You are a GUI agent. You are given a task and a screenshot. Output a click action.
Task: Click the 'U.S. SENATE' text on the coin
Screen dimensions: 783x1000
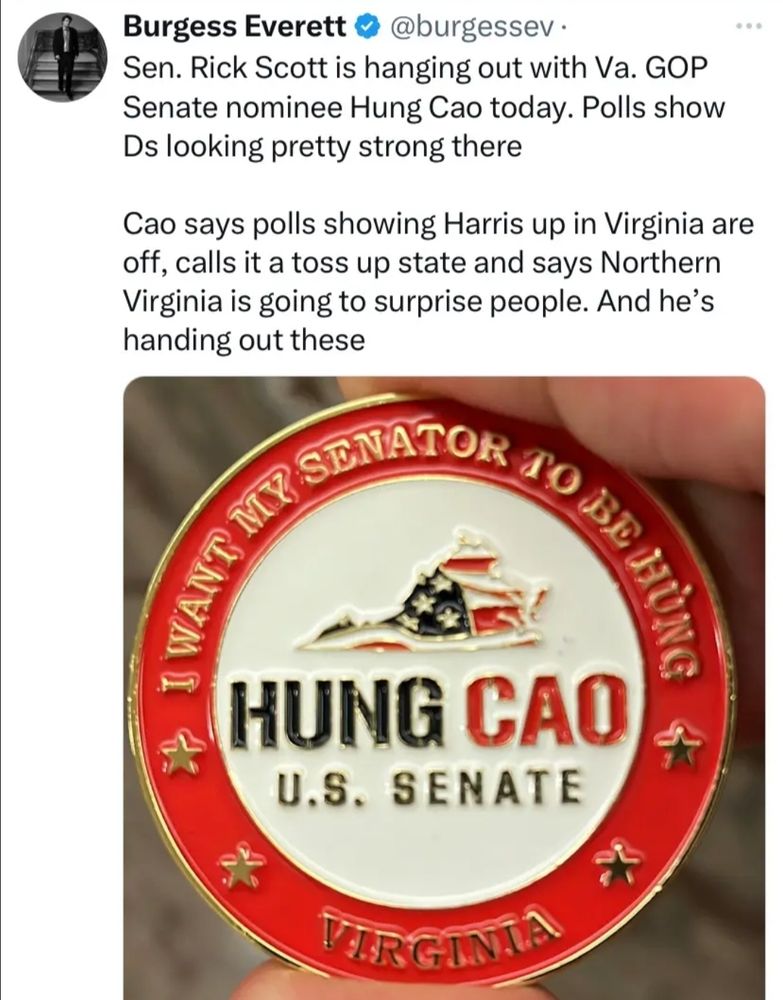430,789
